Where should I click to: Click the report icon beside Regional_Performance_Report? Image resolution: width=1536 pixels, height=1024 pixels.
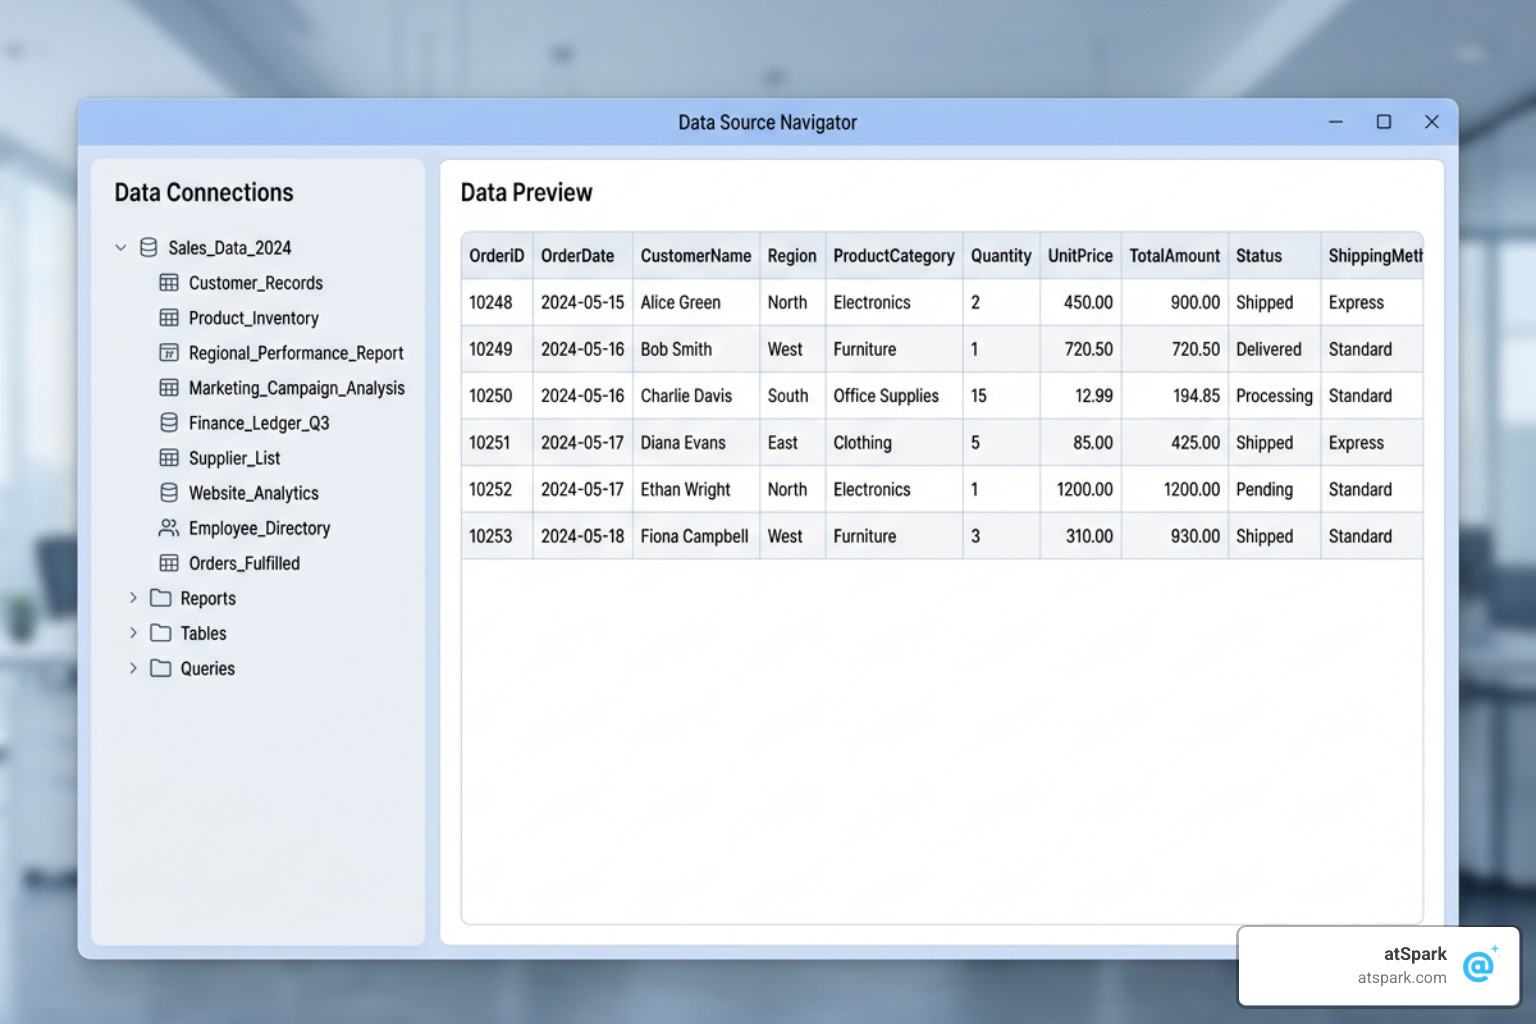click(169, 353)
